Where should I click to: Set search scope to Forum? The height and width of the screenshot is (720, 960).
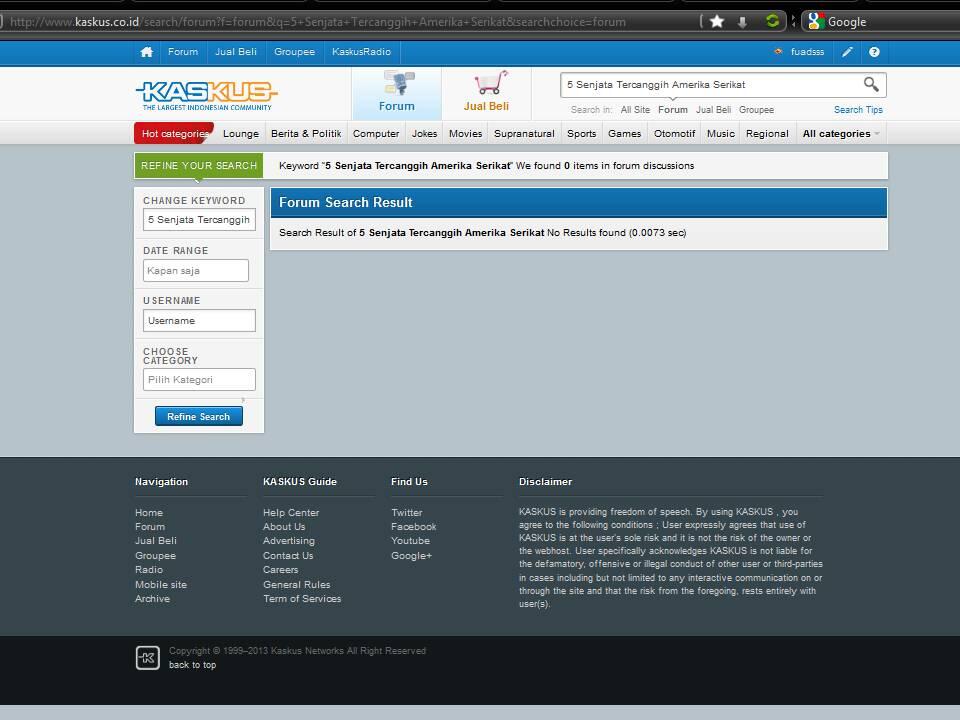click(673, 110)
